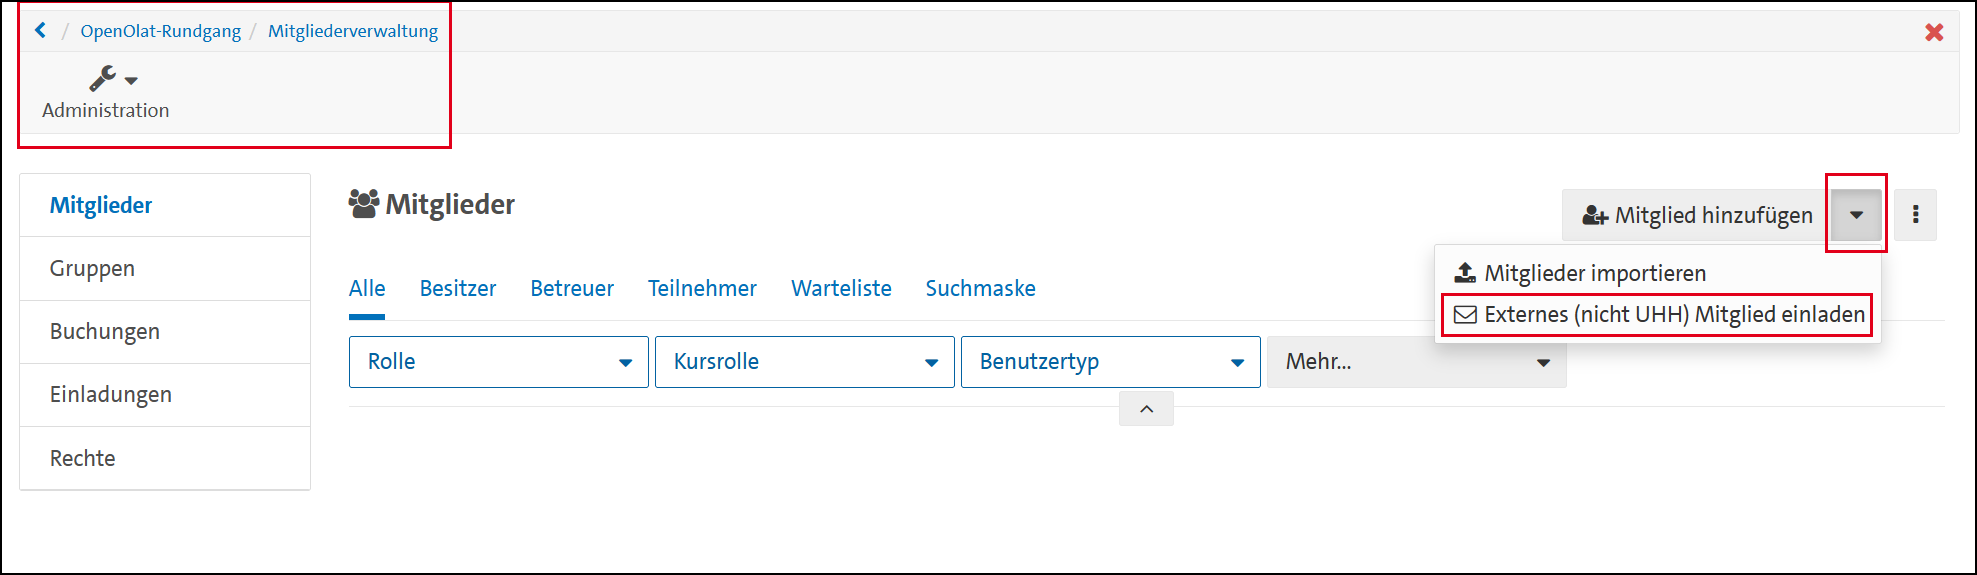This screenshot has width=1977, height=575.
Task: Switch to the Warteliste tab
Action: [841, 289]
